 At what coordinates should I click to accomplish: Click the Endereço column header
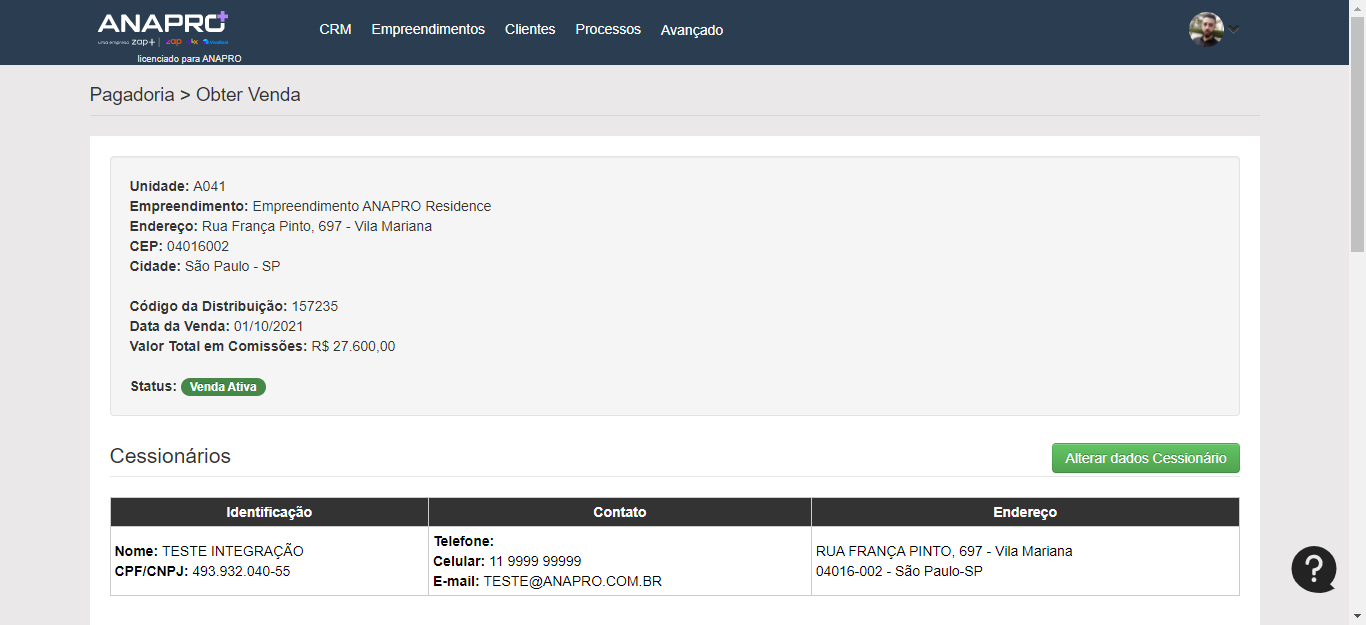pyautogui.click(x=1025, y=512)
